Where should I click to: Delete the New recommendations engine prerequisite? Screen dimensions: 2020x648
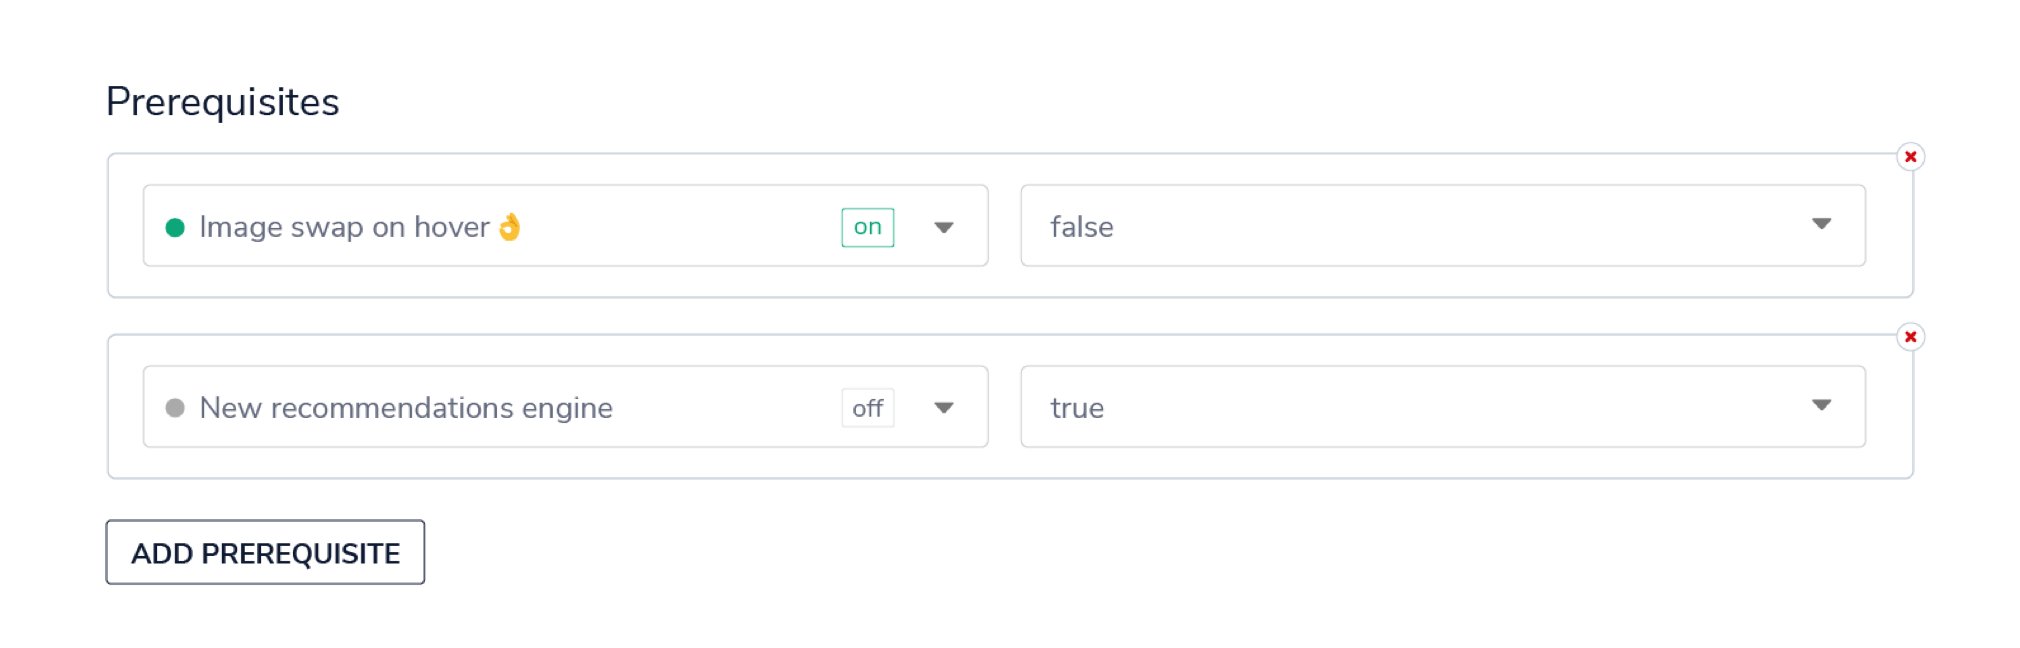tap(1910, 337)
